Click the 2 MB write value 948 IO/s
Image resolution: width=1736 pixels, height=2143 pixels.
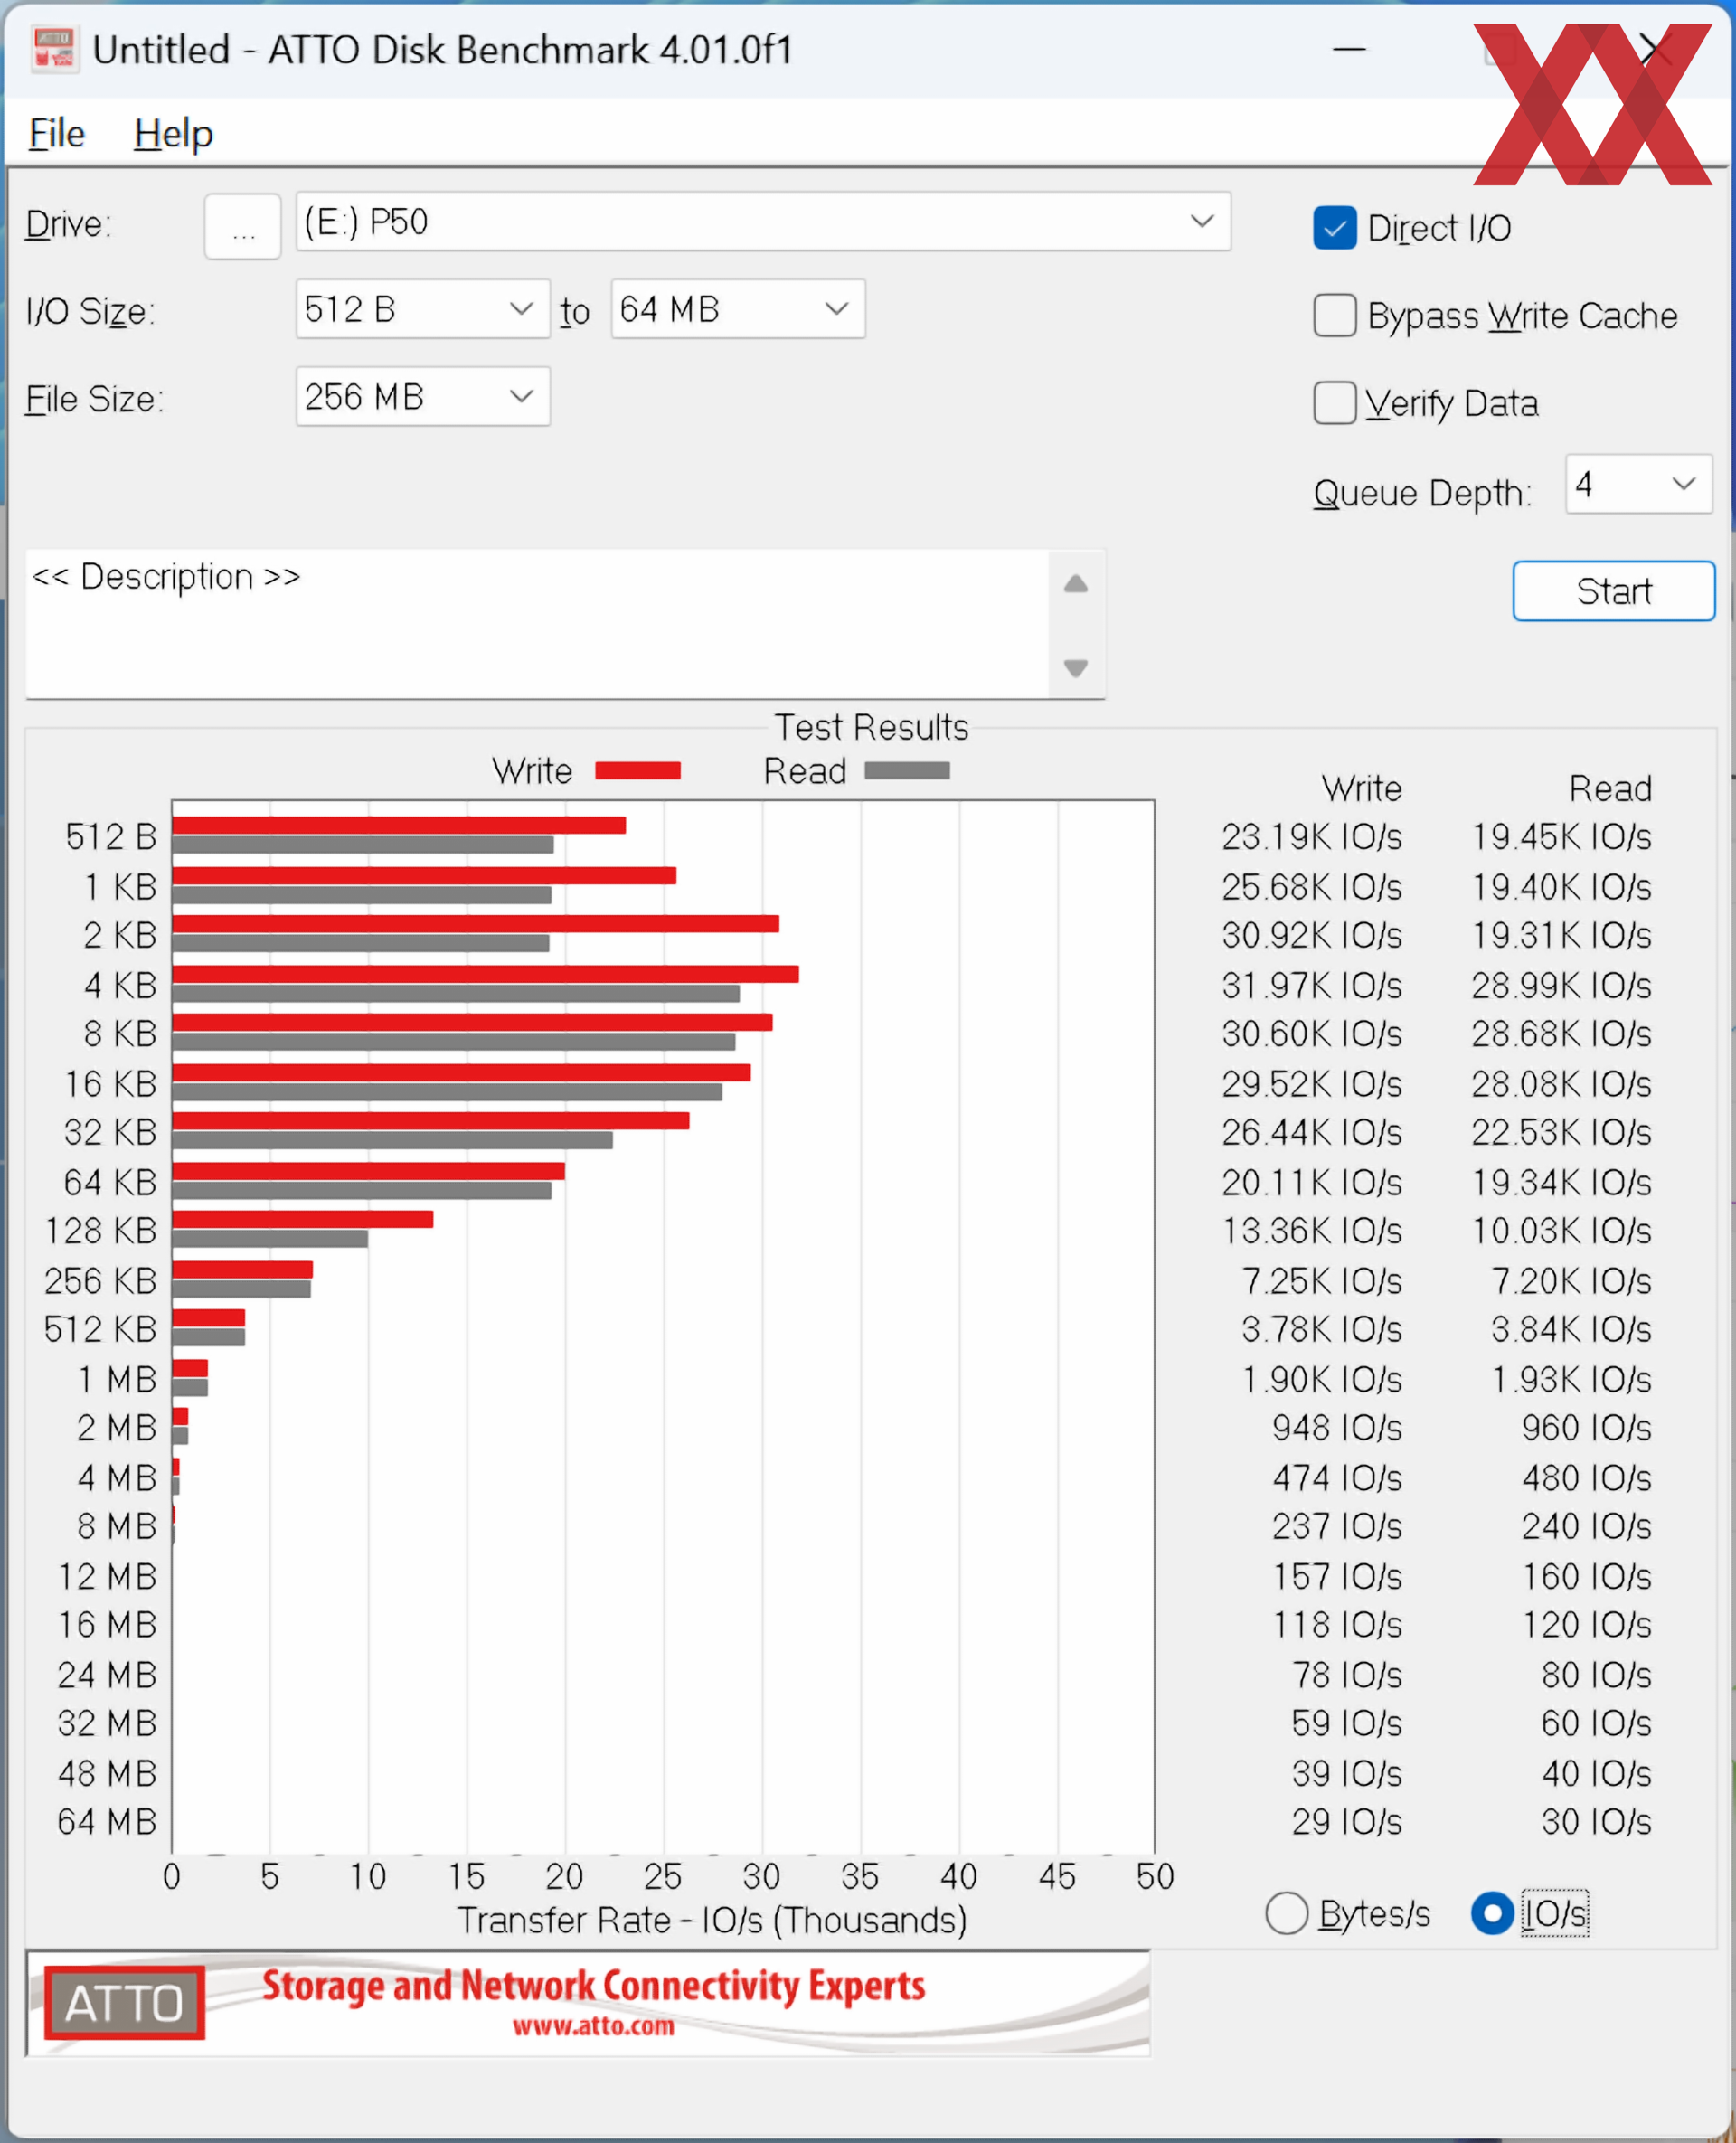point(1337,1428)
